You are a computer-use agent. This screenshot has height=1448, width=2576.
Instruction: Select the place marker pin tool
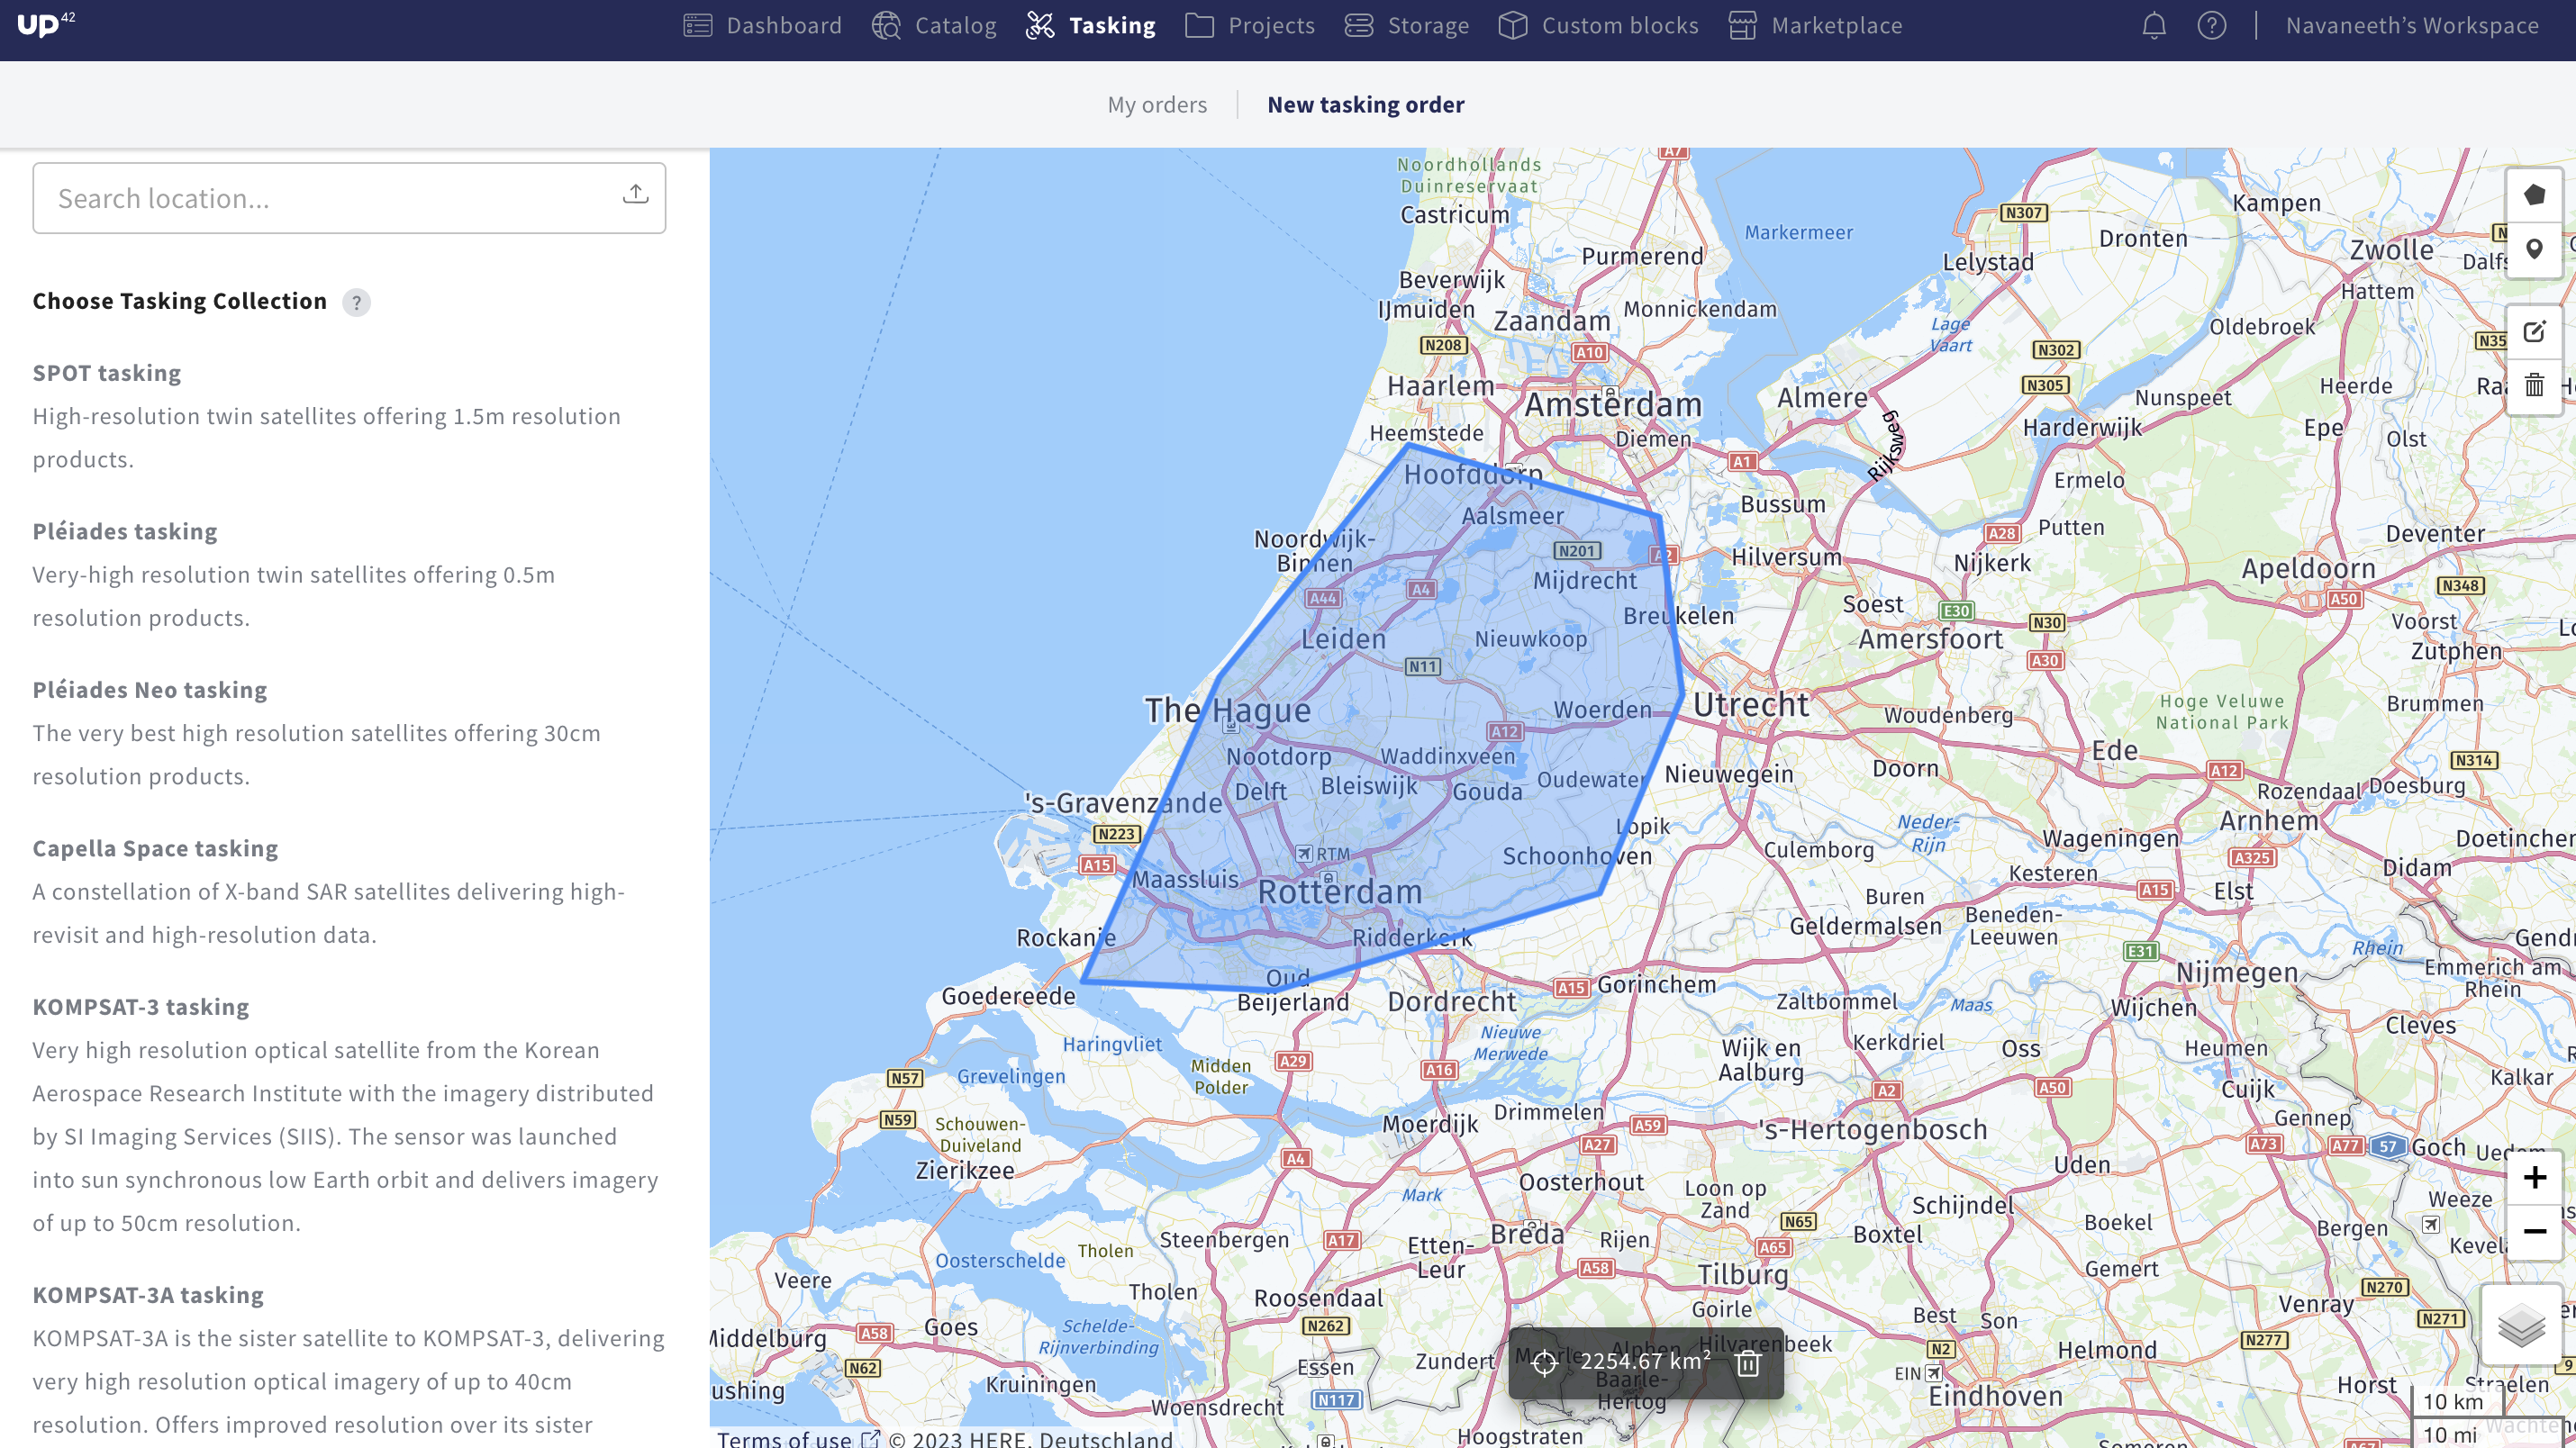[x=2533, y=249]
